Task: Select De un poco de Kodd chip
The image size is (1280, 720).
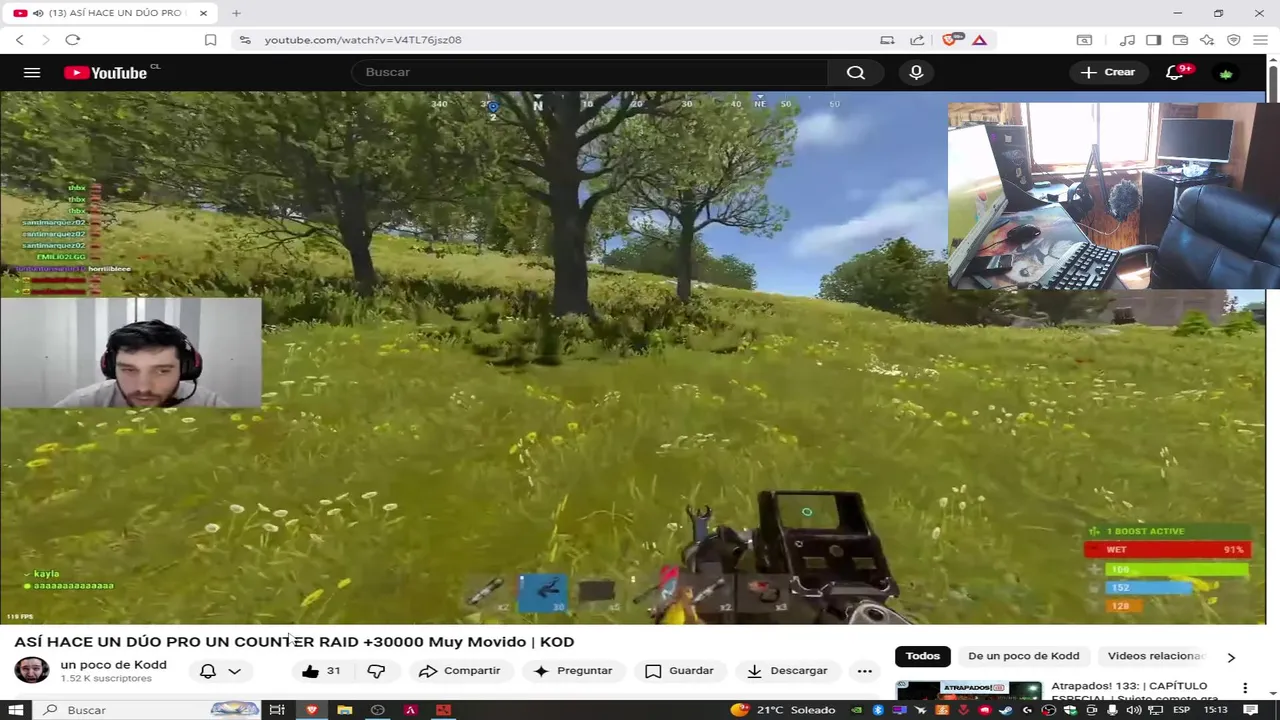Action: [x=1023, y=656]
